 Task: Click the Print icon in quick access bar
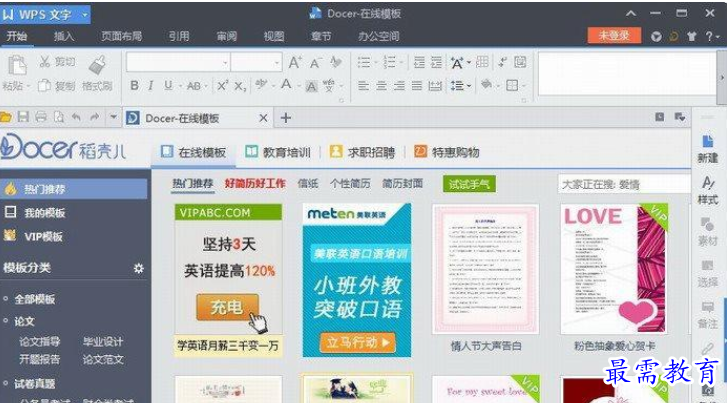point(41,117)
